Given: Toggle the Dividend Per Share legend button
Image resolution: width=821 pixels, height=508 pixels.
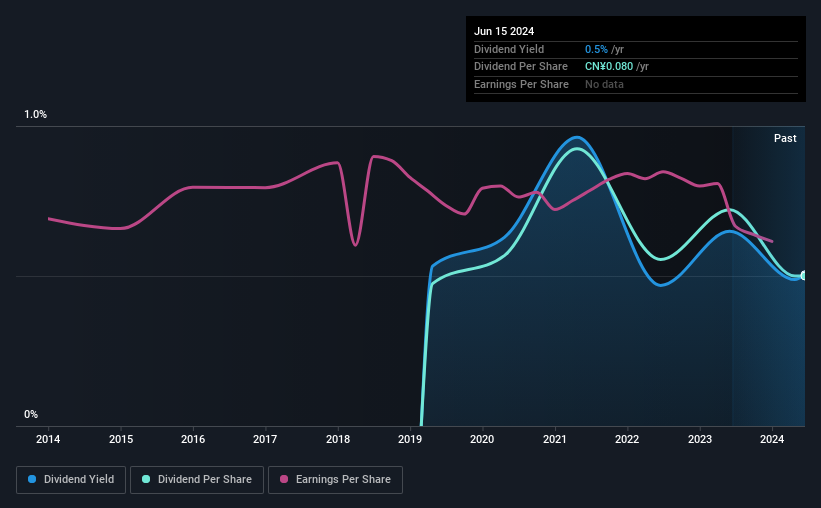Looking at the screenshot, I should pos(197,480).
